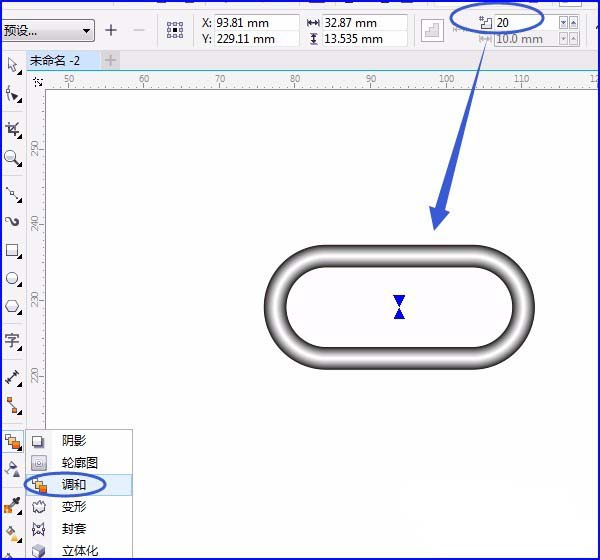Select the Ellipse tool
Viewport: 600px width, 560px height.
[13, 279]
